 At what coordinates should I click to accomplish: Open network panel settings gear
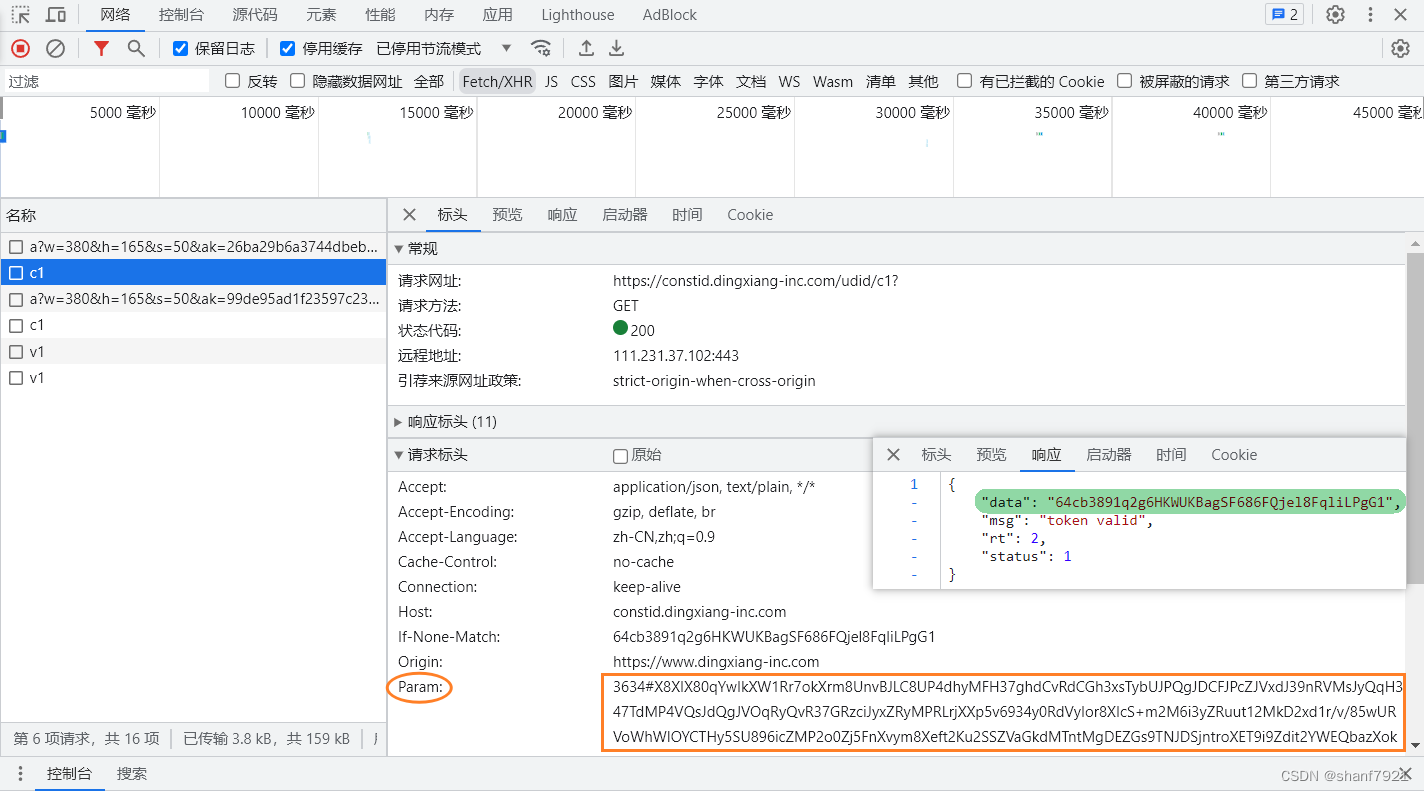pos(1401,48)
